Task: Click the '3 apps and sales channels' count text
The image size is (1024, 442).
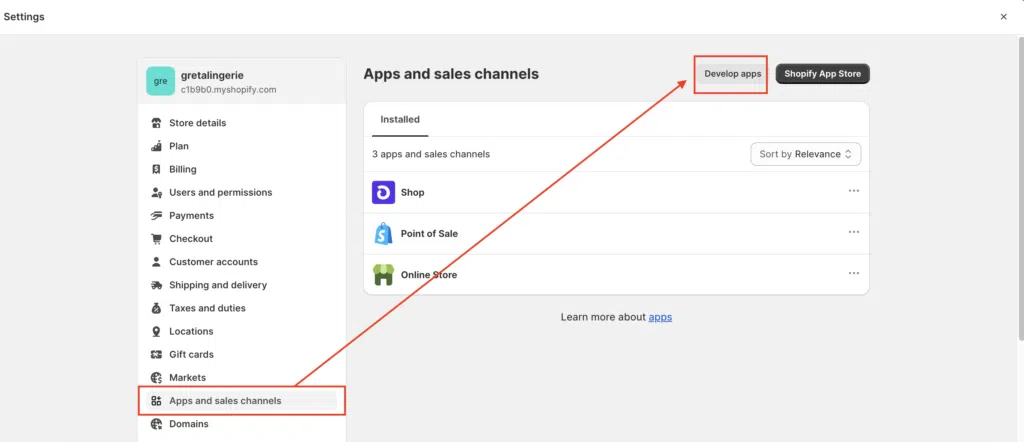Action: [x=431, y=155]
